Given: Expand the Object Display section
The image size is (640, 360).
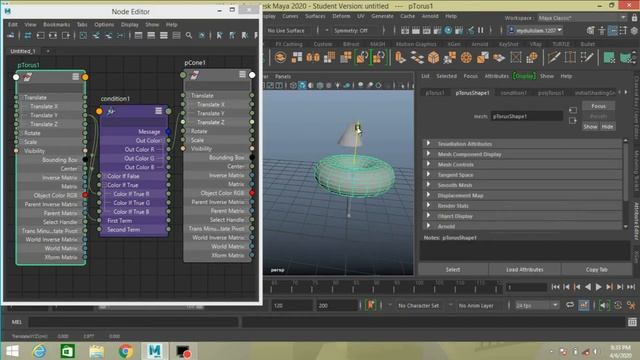Looking at the screenshot, I should (428, 216).
